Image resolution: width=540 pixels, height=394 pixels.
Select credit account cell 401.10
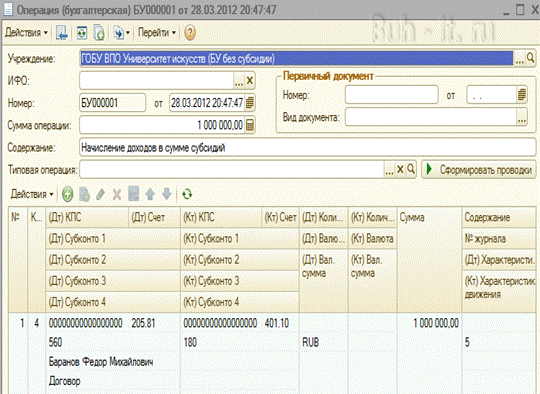[x=281, y=323]
